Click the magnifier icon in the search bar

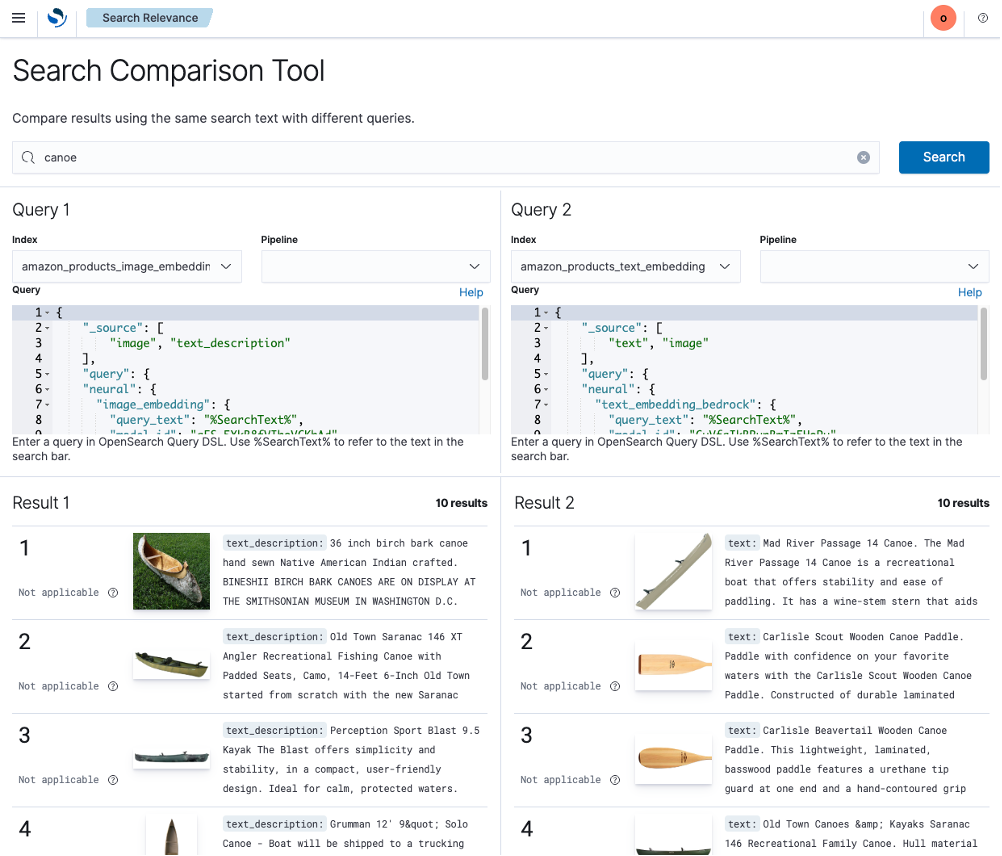coord(28,157)
